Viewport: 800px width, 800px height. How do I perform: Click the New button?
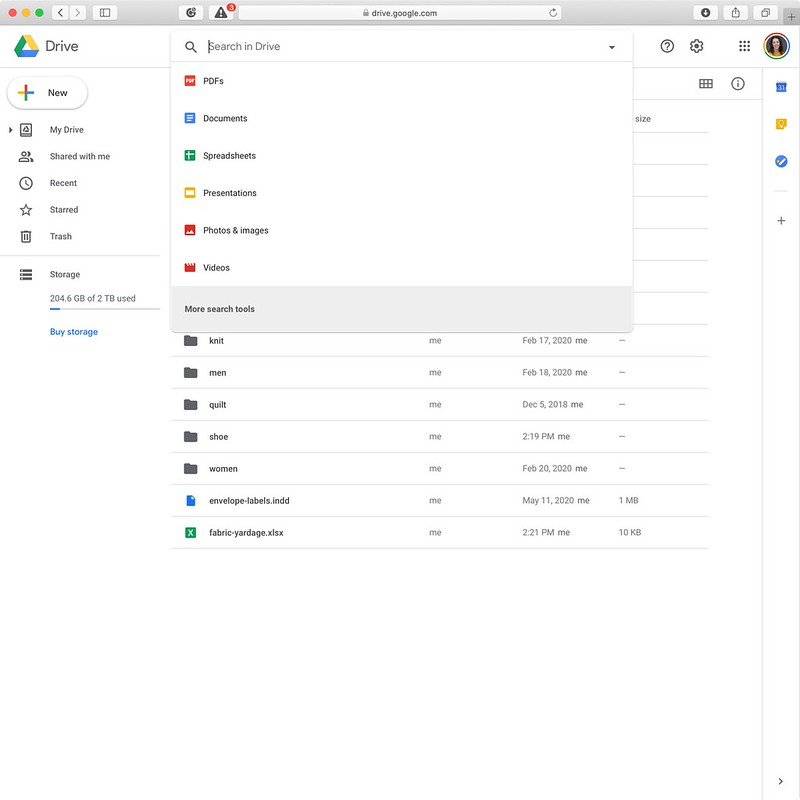pos(47,93)
